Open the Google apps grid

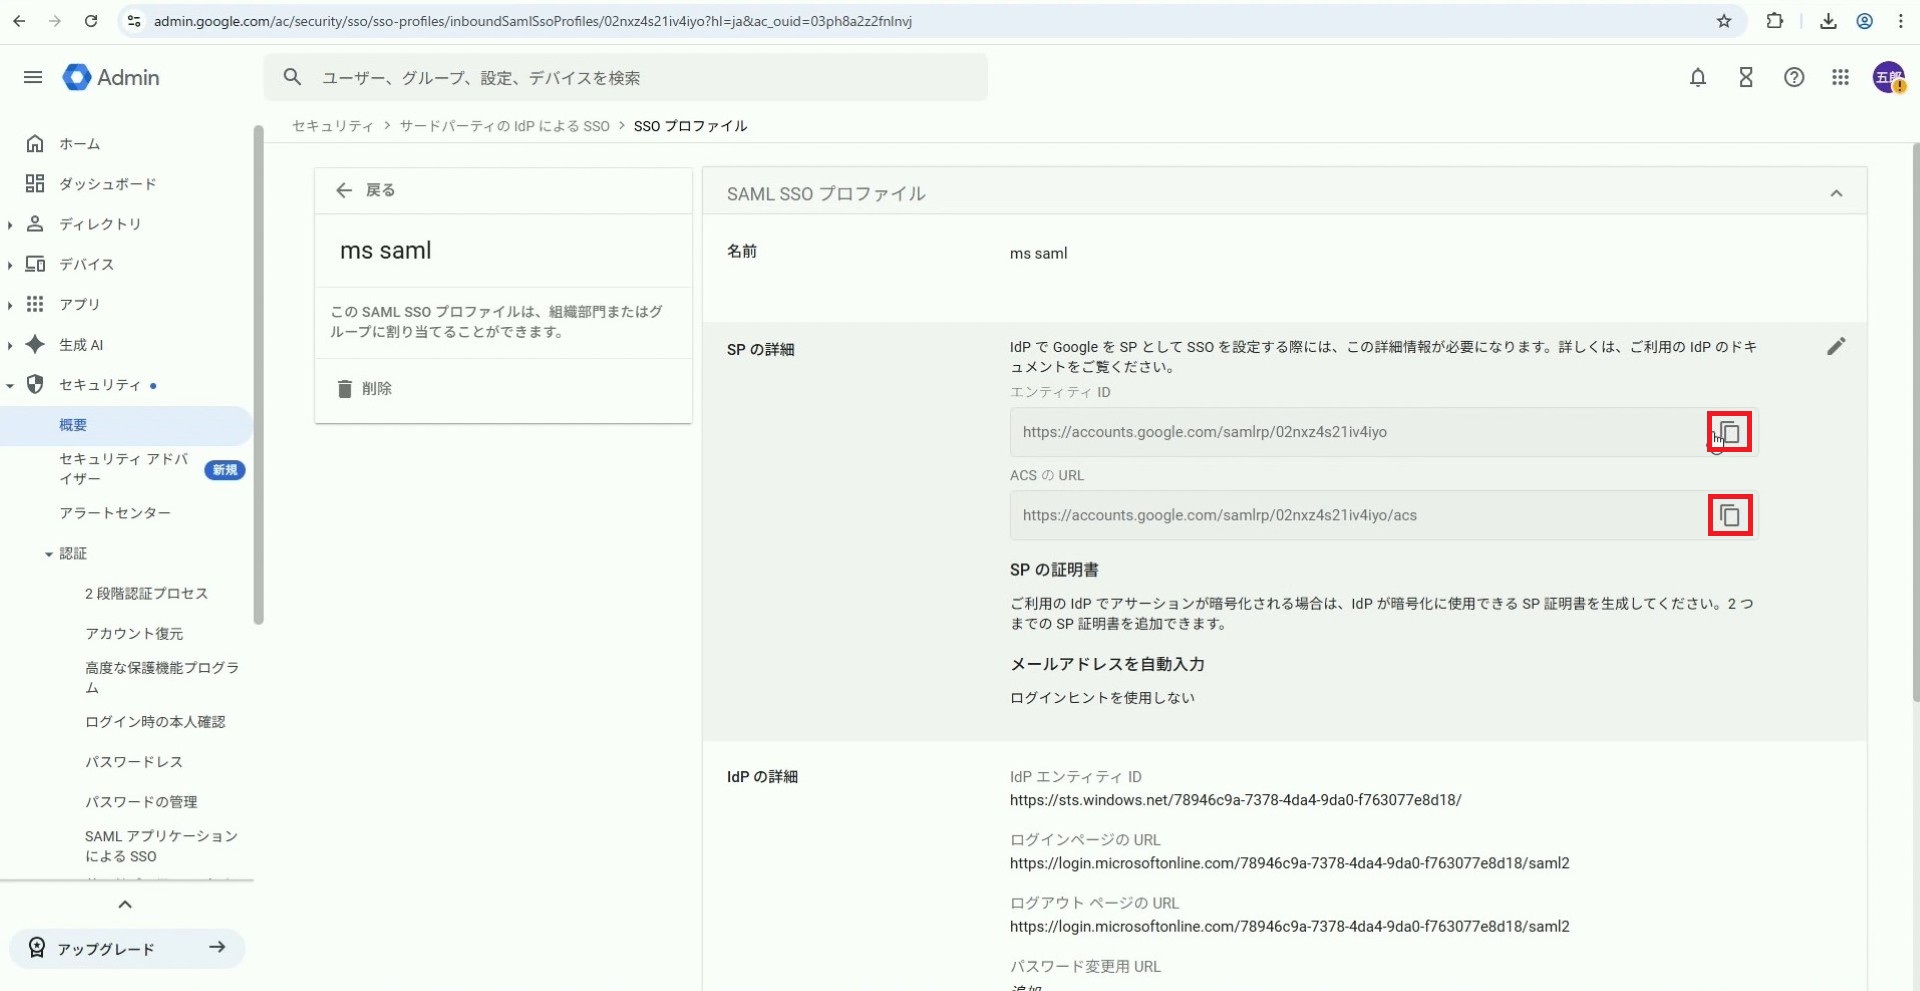(x=1840, y=78)
